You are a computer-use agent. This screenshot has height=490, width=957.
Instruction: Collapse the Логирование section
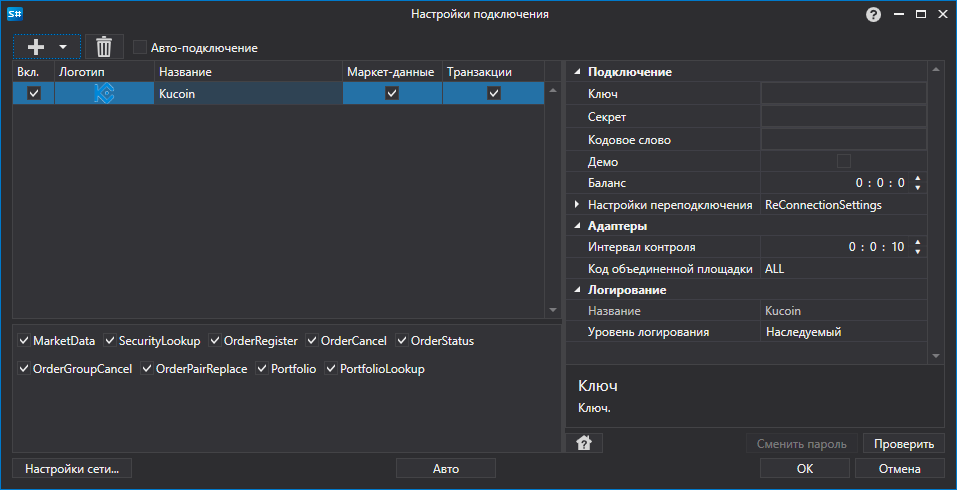coord(577,290)
